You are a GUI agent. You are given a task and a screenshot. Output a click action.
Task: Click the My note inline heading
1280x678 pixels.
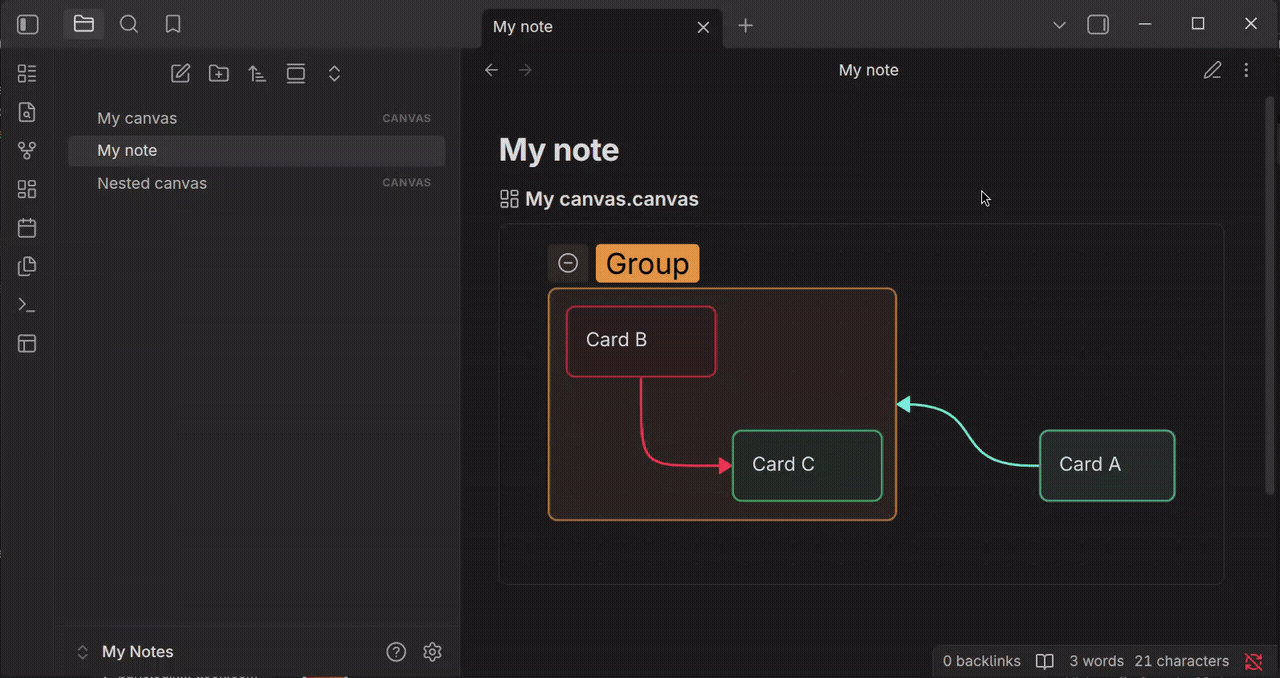(x=559, y=150)
